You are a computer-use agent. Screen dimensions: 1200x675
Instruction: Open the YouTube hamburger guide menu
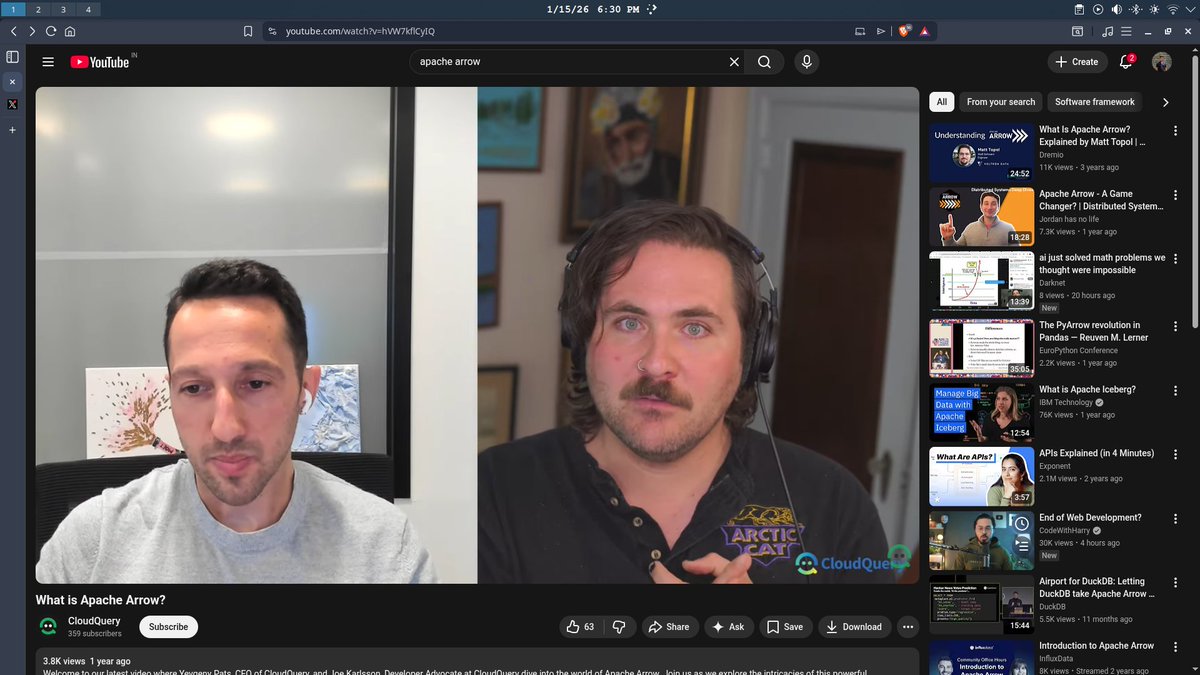48,62
